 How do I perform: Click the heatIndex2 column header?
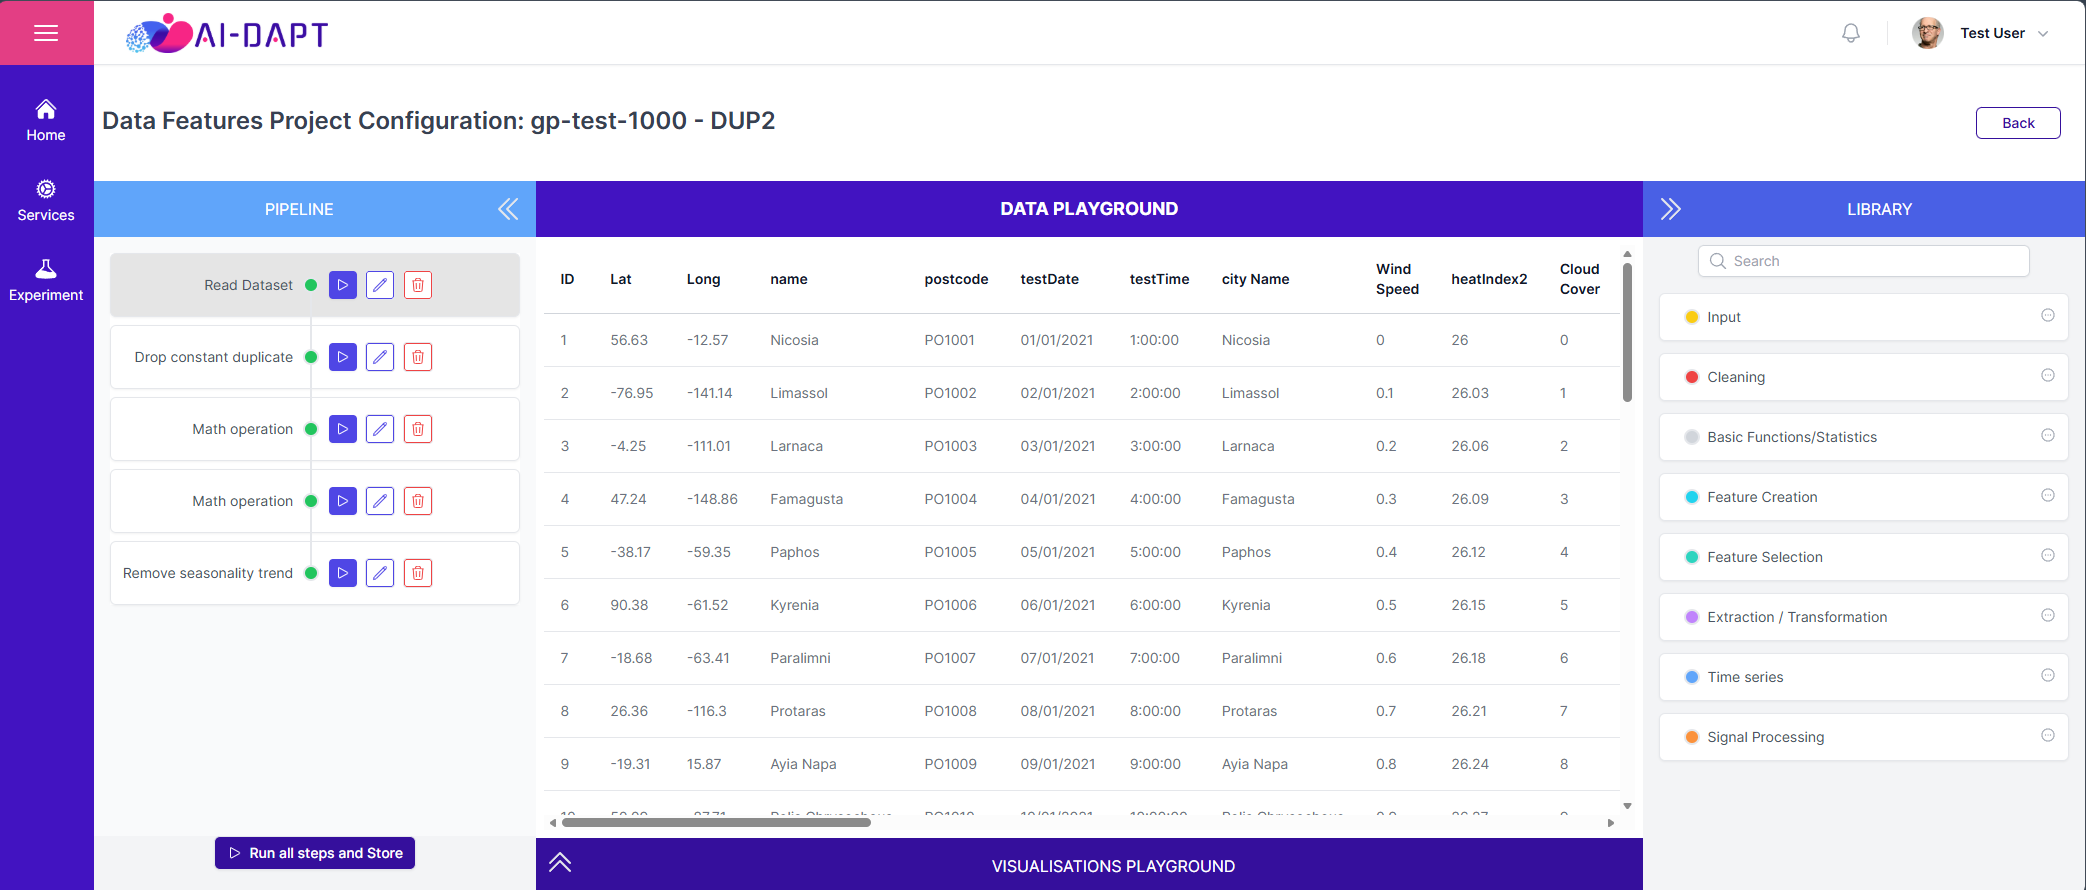pos(1489,279)
